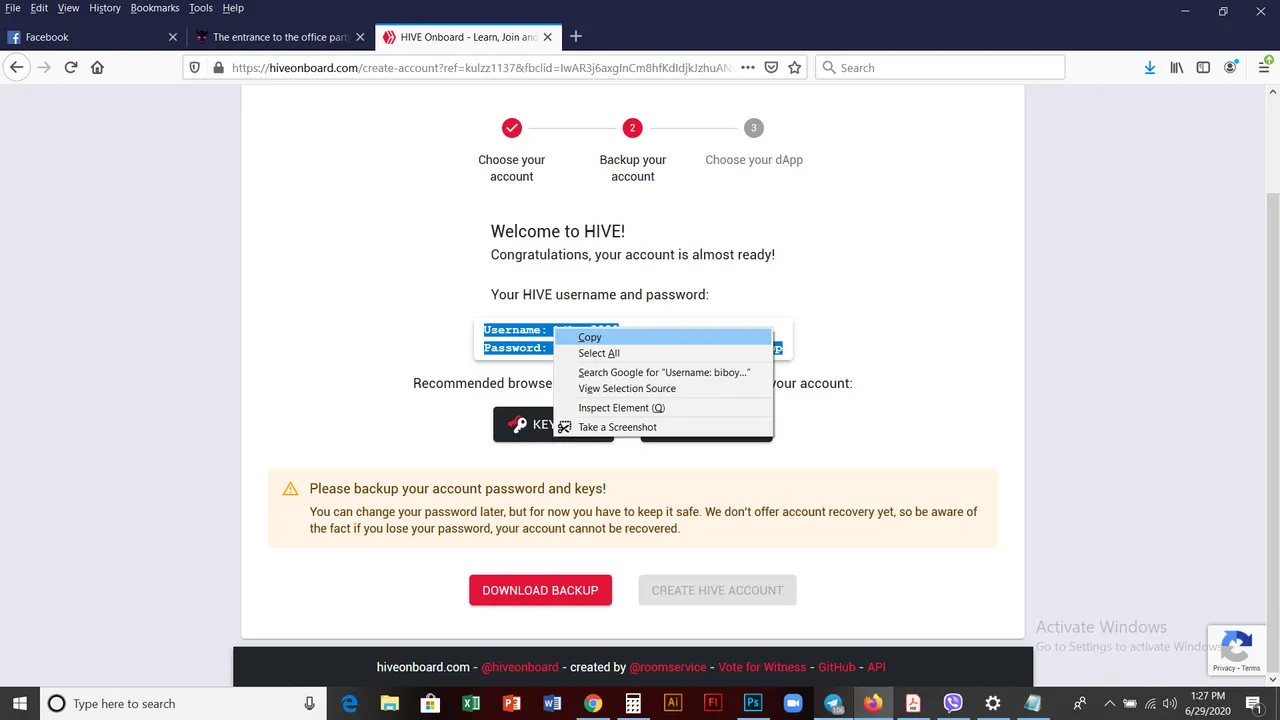Switch to the Facebook tab
Image resolution: width=1280 pixels, height=720 pixels.
point(92,37)
